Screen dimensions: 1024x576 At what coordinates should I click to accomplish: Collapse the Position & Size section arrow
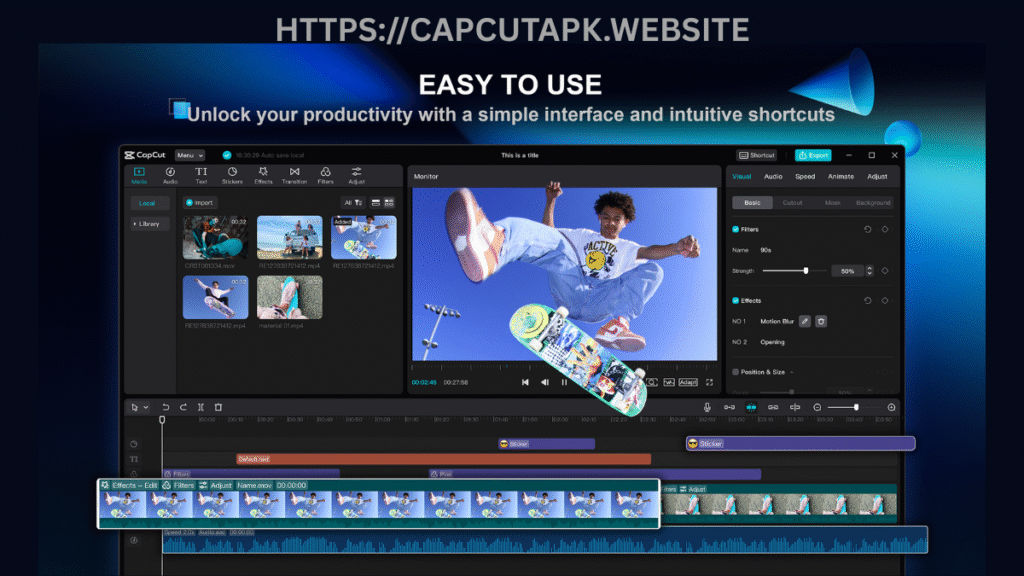(x=792, y=372)
